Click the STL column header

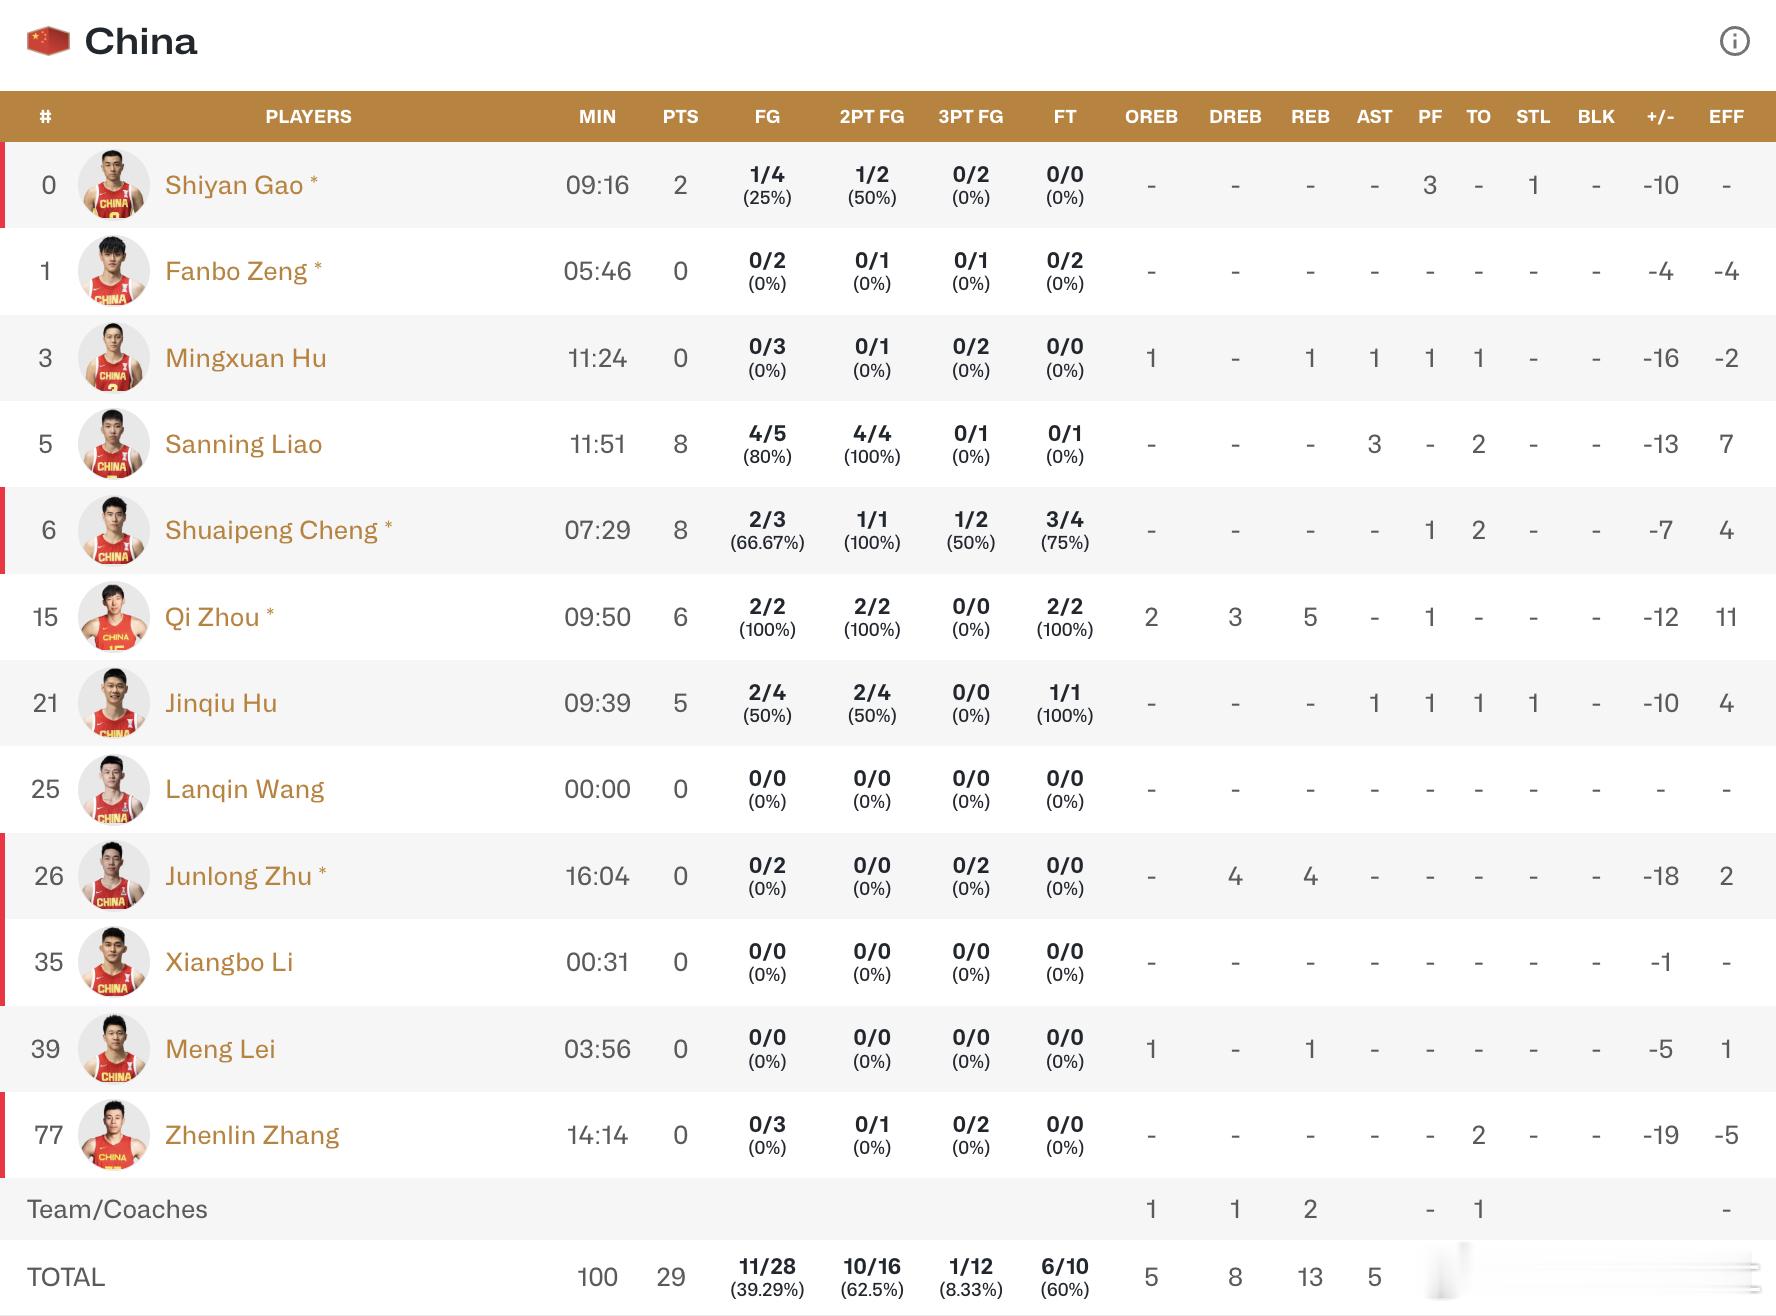[x=1533, y=117]
